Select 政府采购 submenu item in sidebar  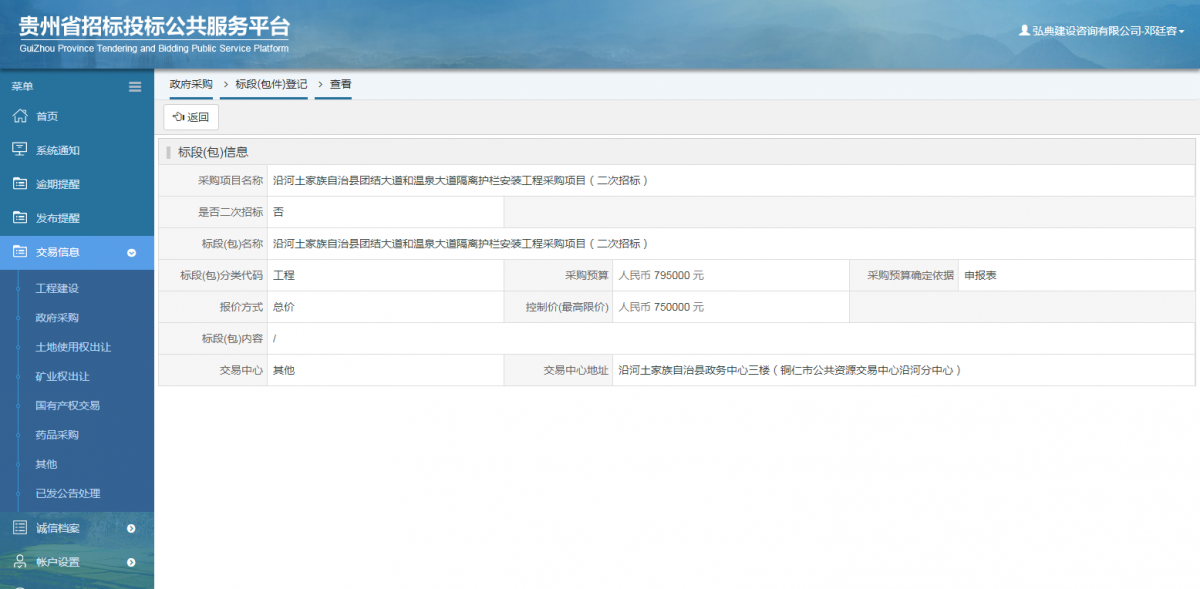(57, 318)
